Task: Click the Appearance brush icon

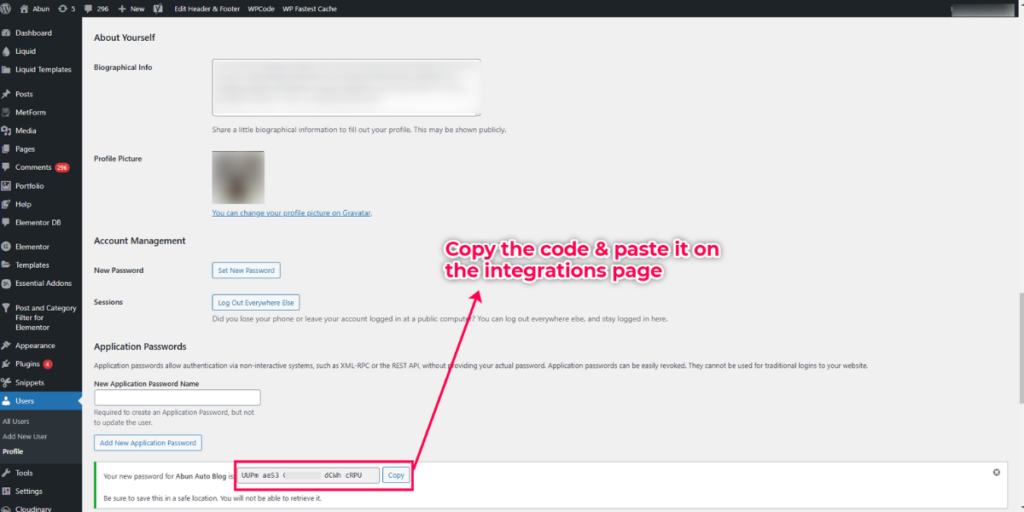Action: coord(6,345)
